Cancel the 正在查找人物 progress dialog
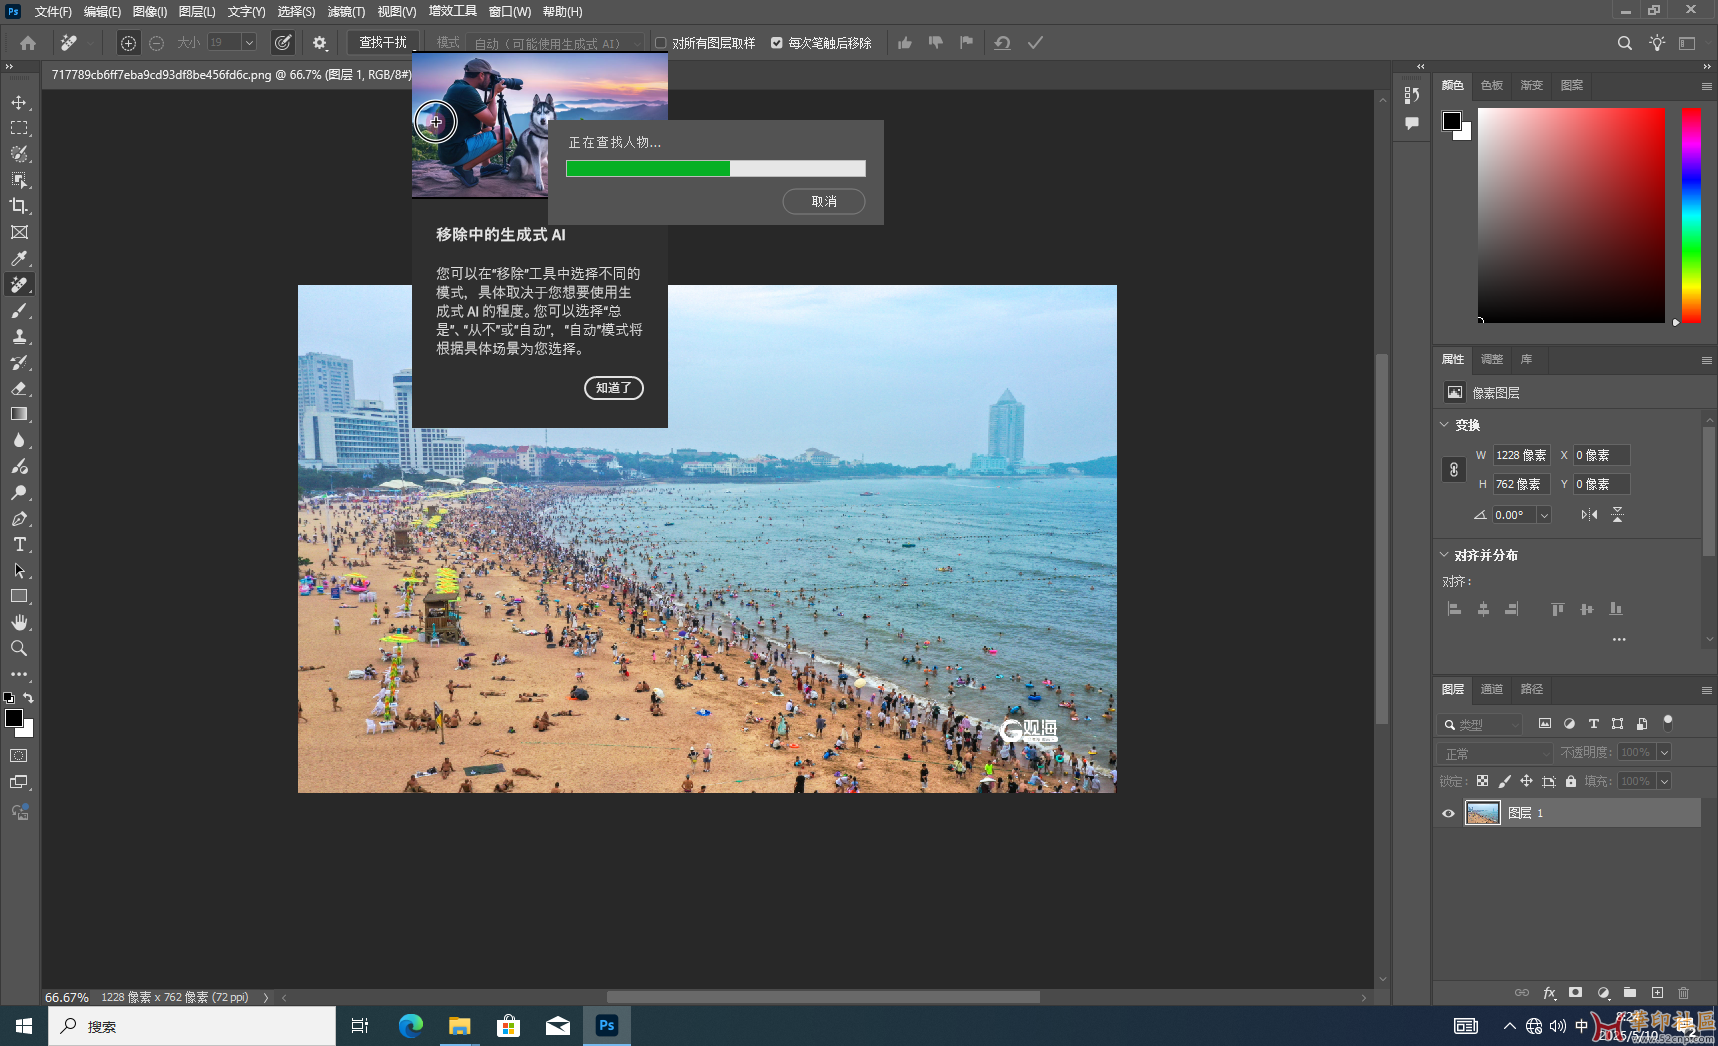Image resolution: width=1718 pixels, height=1046 pixels. [823, 201]
